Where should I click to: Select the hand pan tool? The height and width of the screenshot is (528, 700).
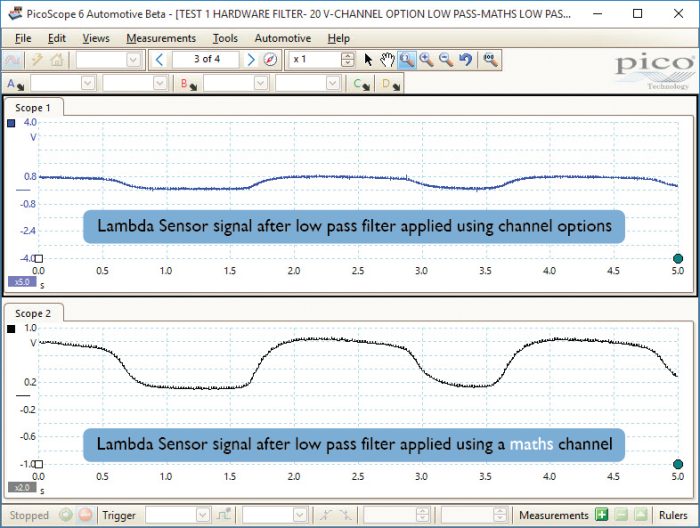point(387,59)
